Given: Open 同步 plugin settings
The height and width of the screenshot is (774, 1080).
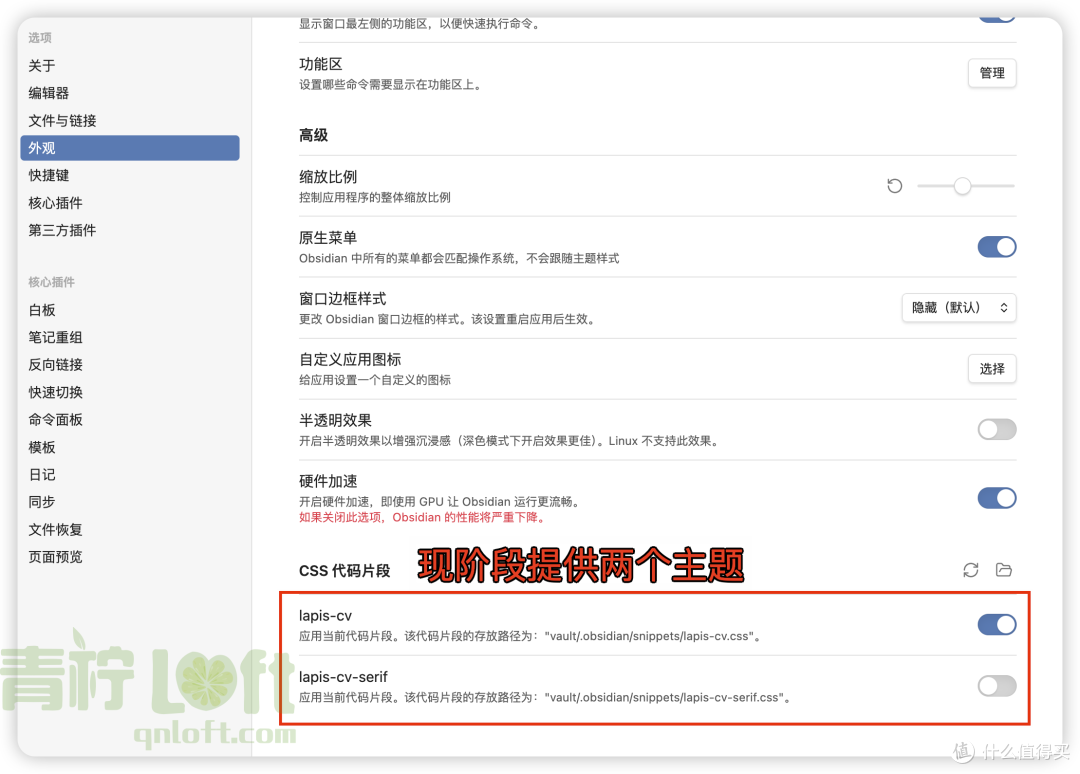Looking at the screenshot, I should point(130,502).
